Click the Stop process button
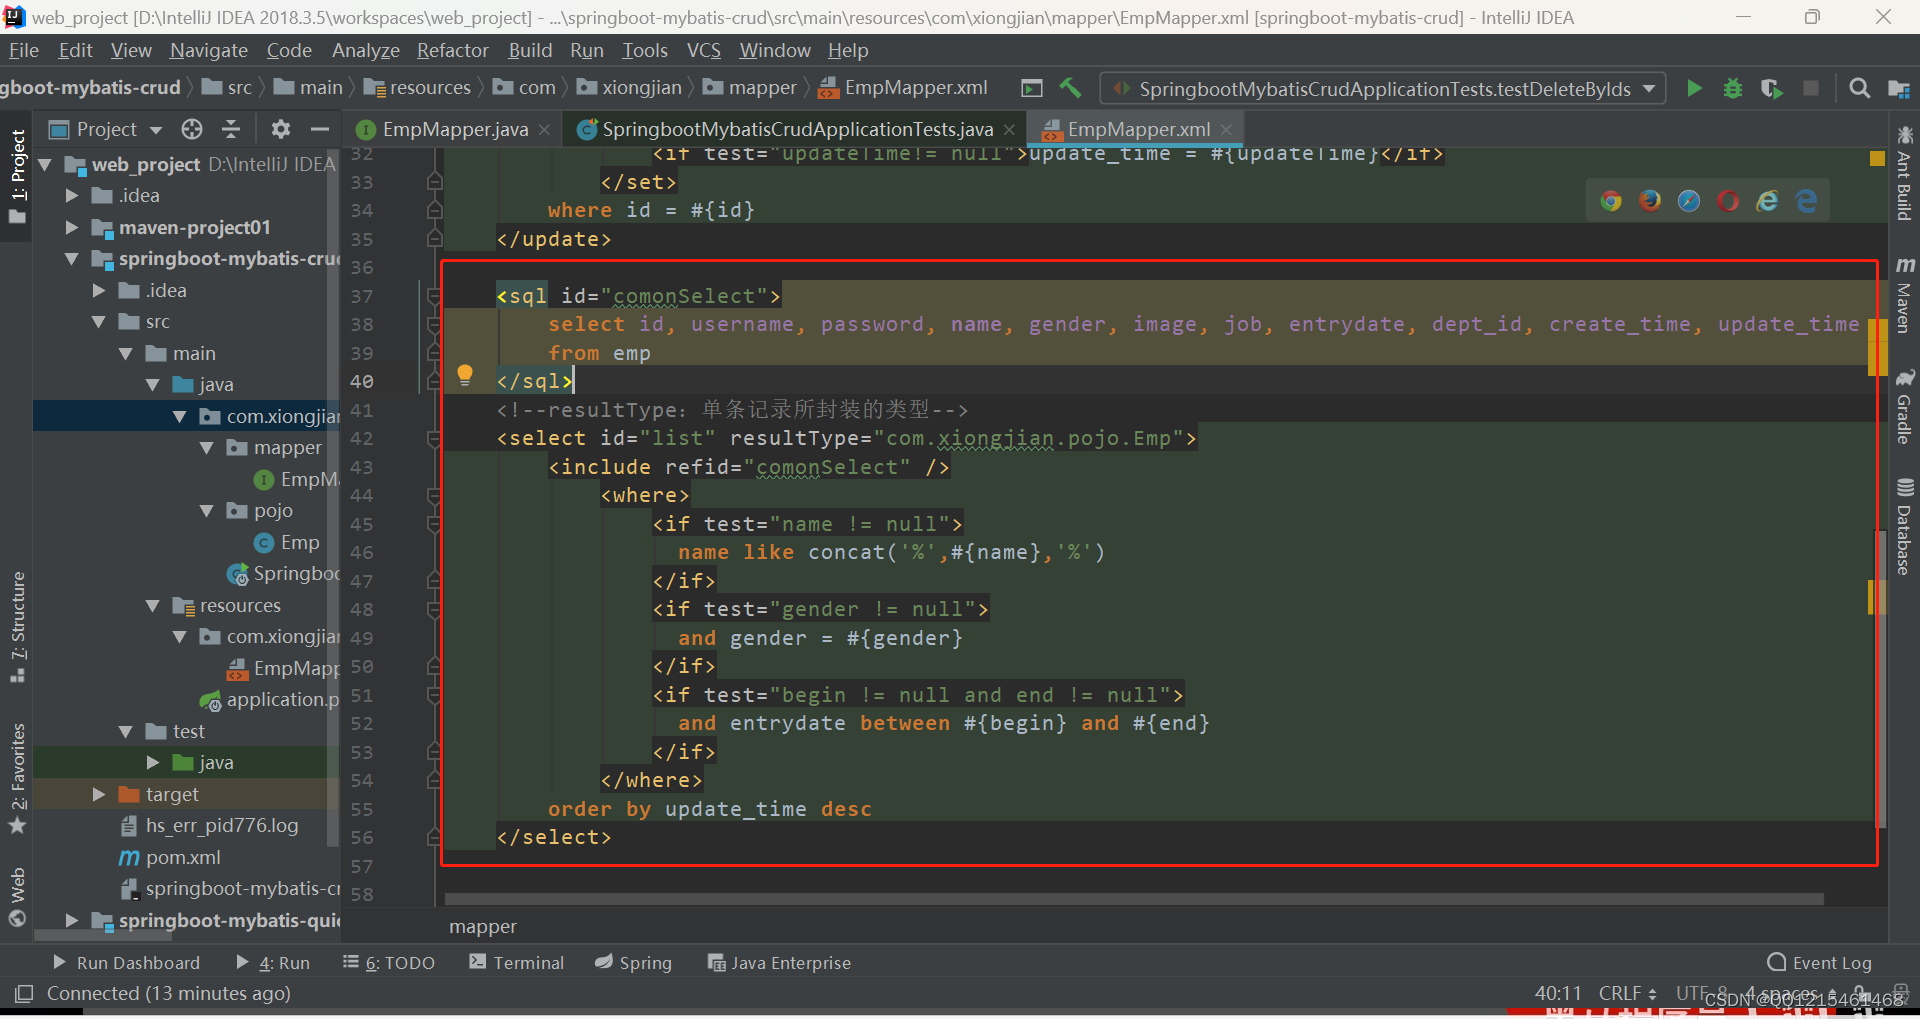The width and height of the screenshot is (1920, 1019). 1810,89
